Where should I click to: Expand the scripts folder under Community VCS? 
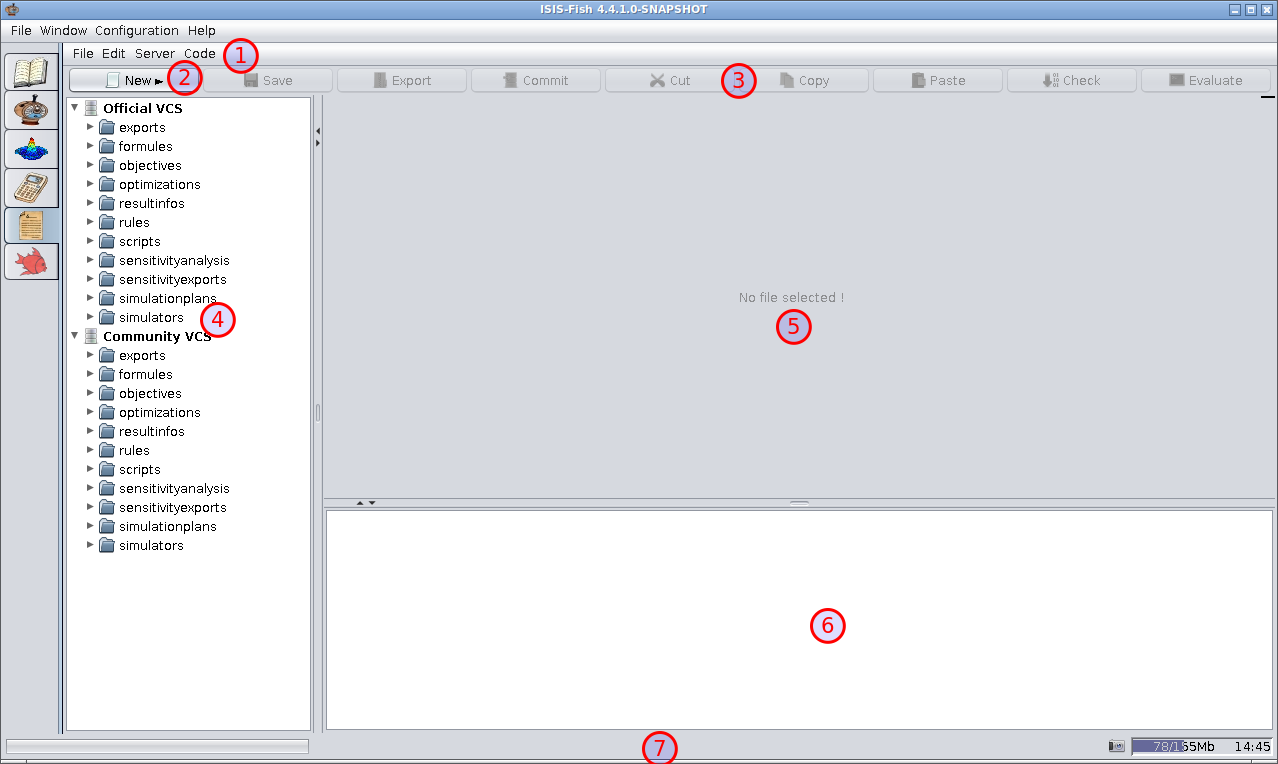[90, 469]
